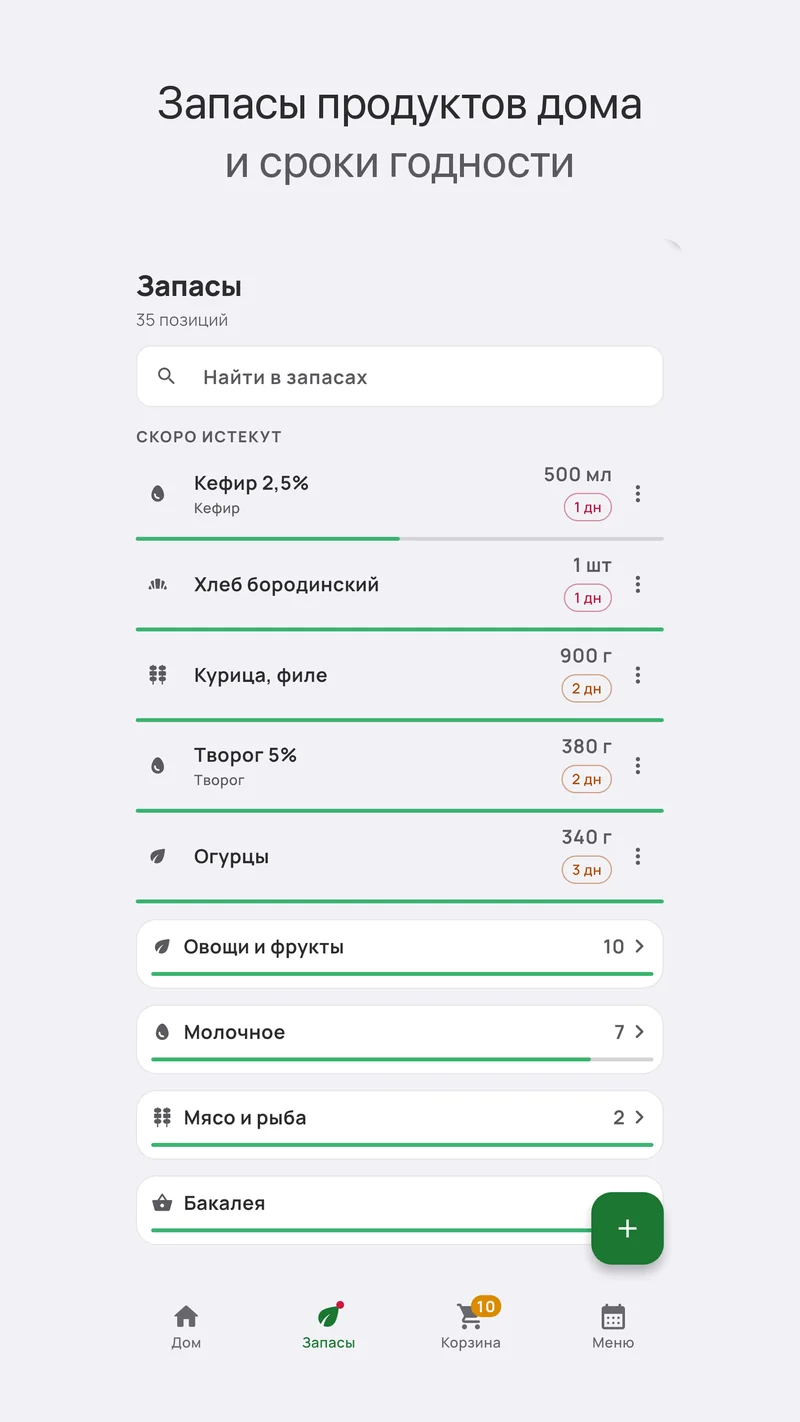Go to the Меню tab
Screen dimensions: 800x1422
pyautogui.click(x=613, y=1327)
